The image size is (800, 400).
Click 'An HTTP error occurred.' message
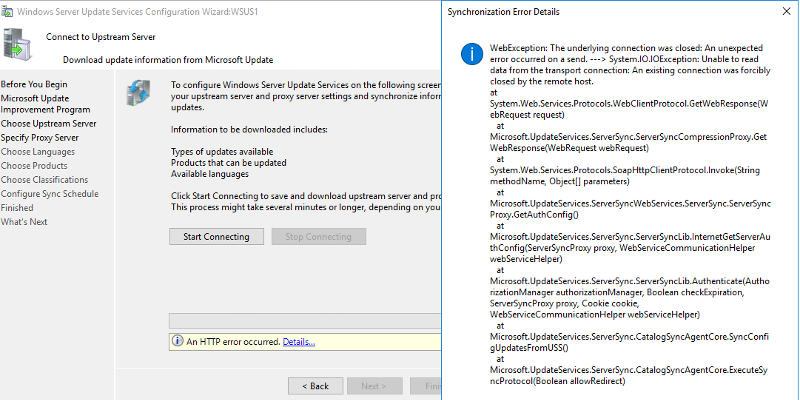[x=234, y=342]
